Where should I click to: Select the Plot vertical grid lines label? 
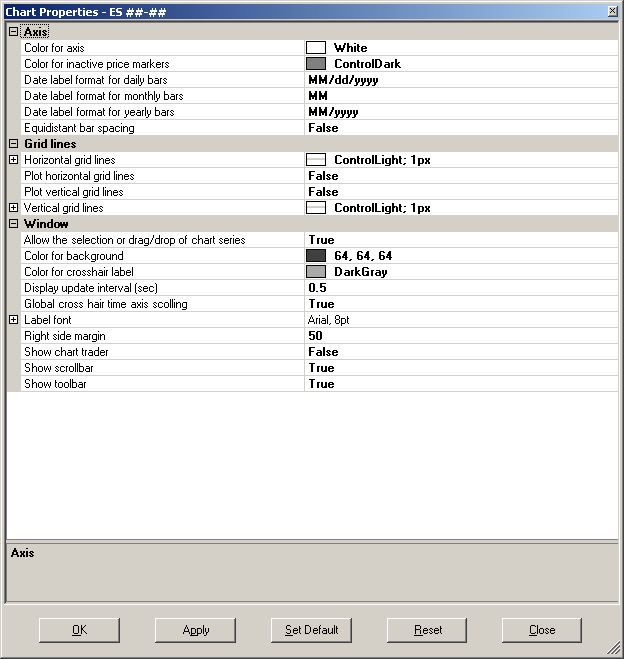[x=74, y=192]
